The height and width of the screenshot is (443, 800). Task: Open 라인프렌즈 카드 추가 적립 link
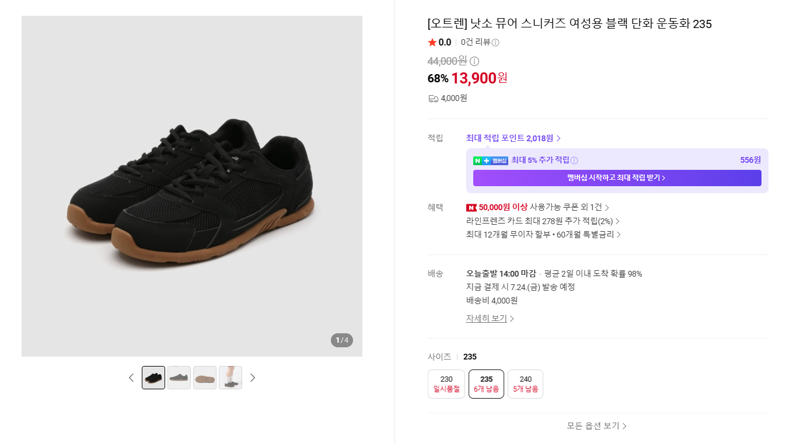pyautogui.click(x=543, y=221)
